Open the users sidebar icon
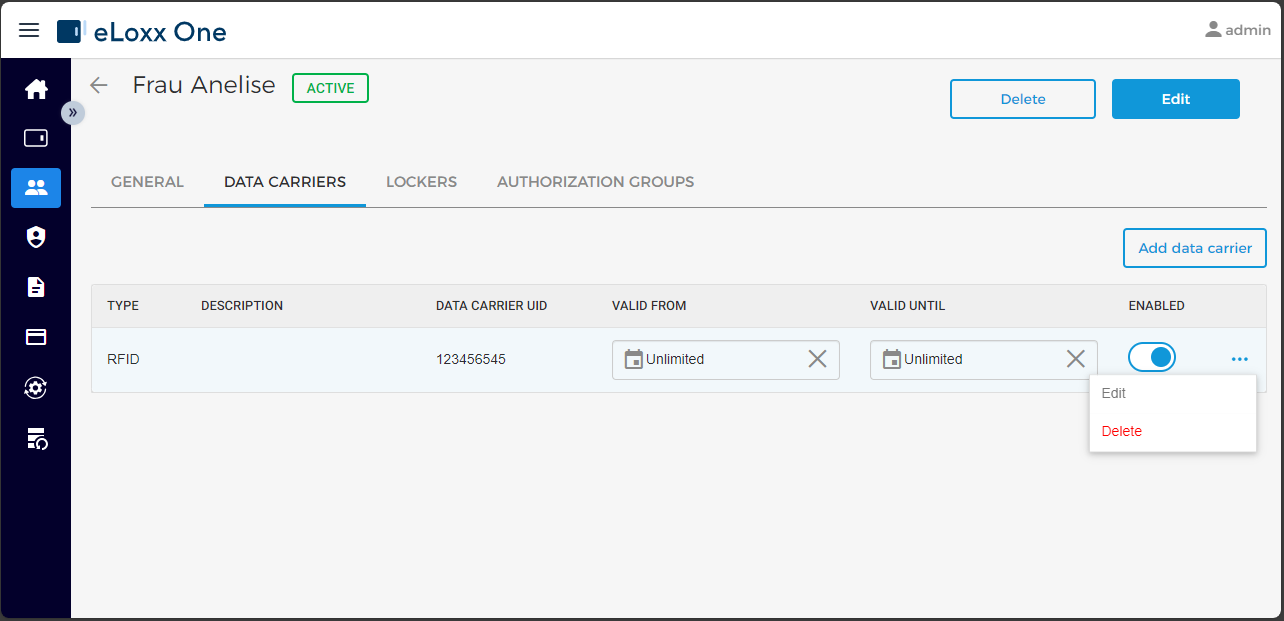Viewport: 1284px width, 621px height. click(x=36, y=188)
